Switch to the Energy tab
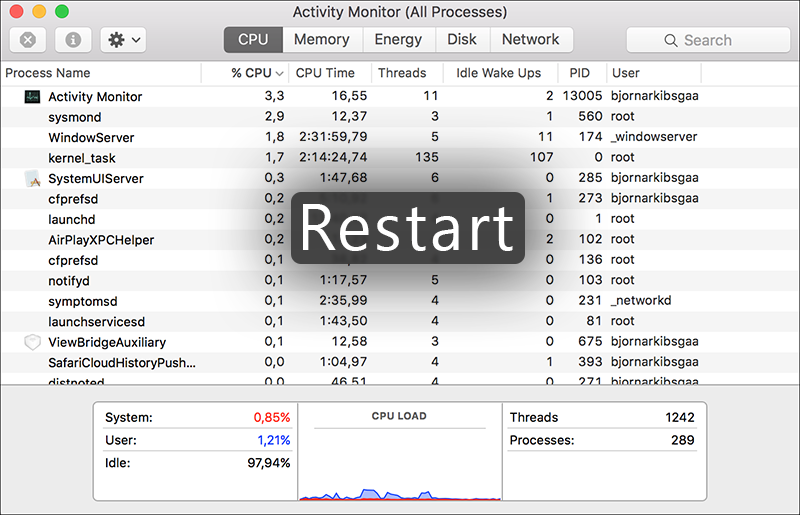Viewport: 800px width, 515px height. coord(398,39)
